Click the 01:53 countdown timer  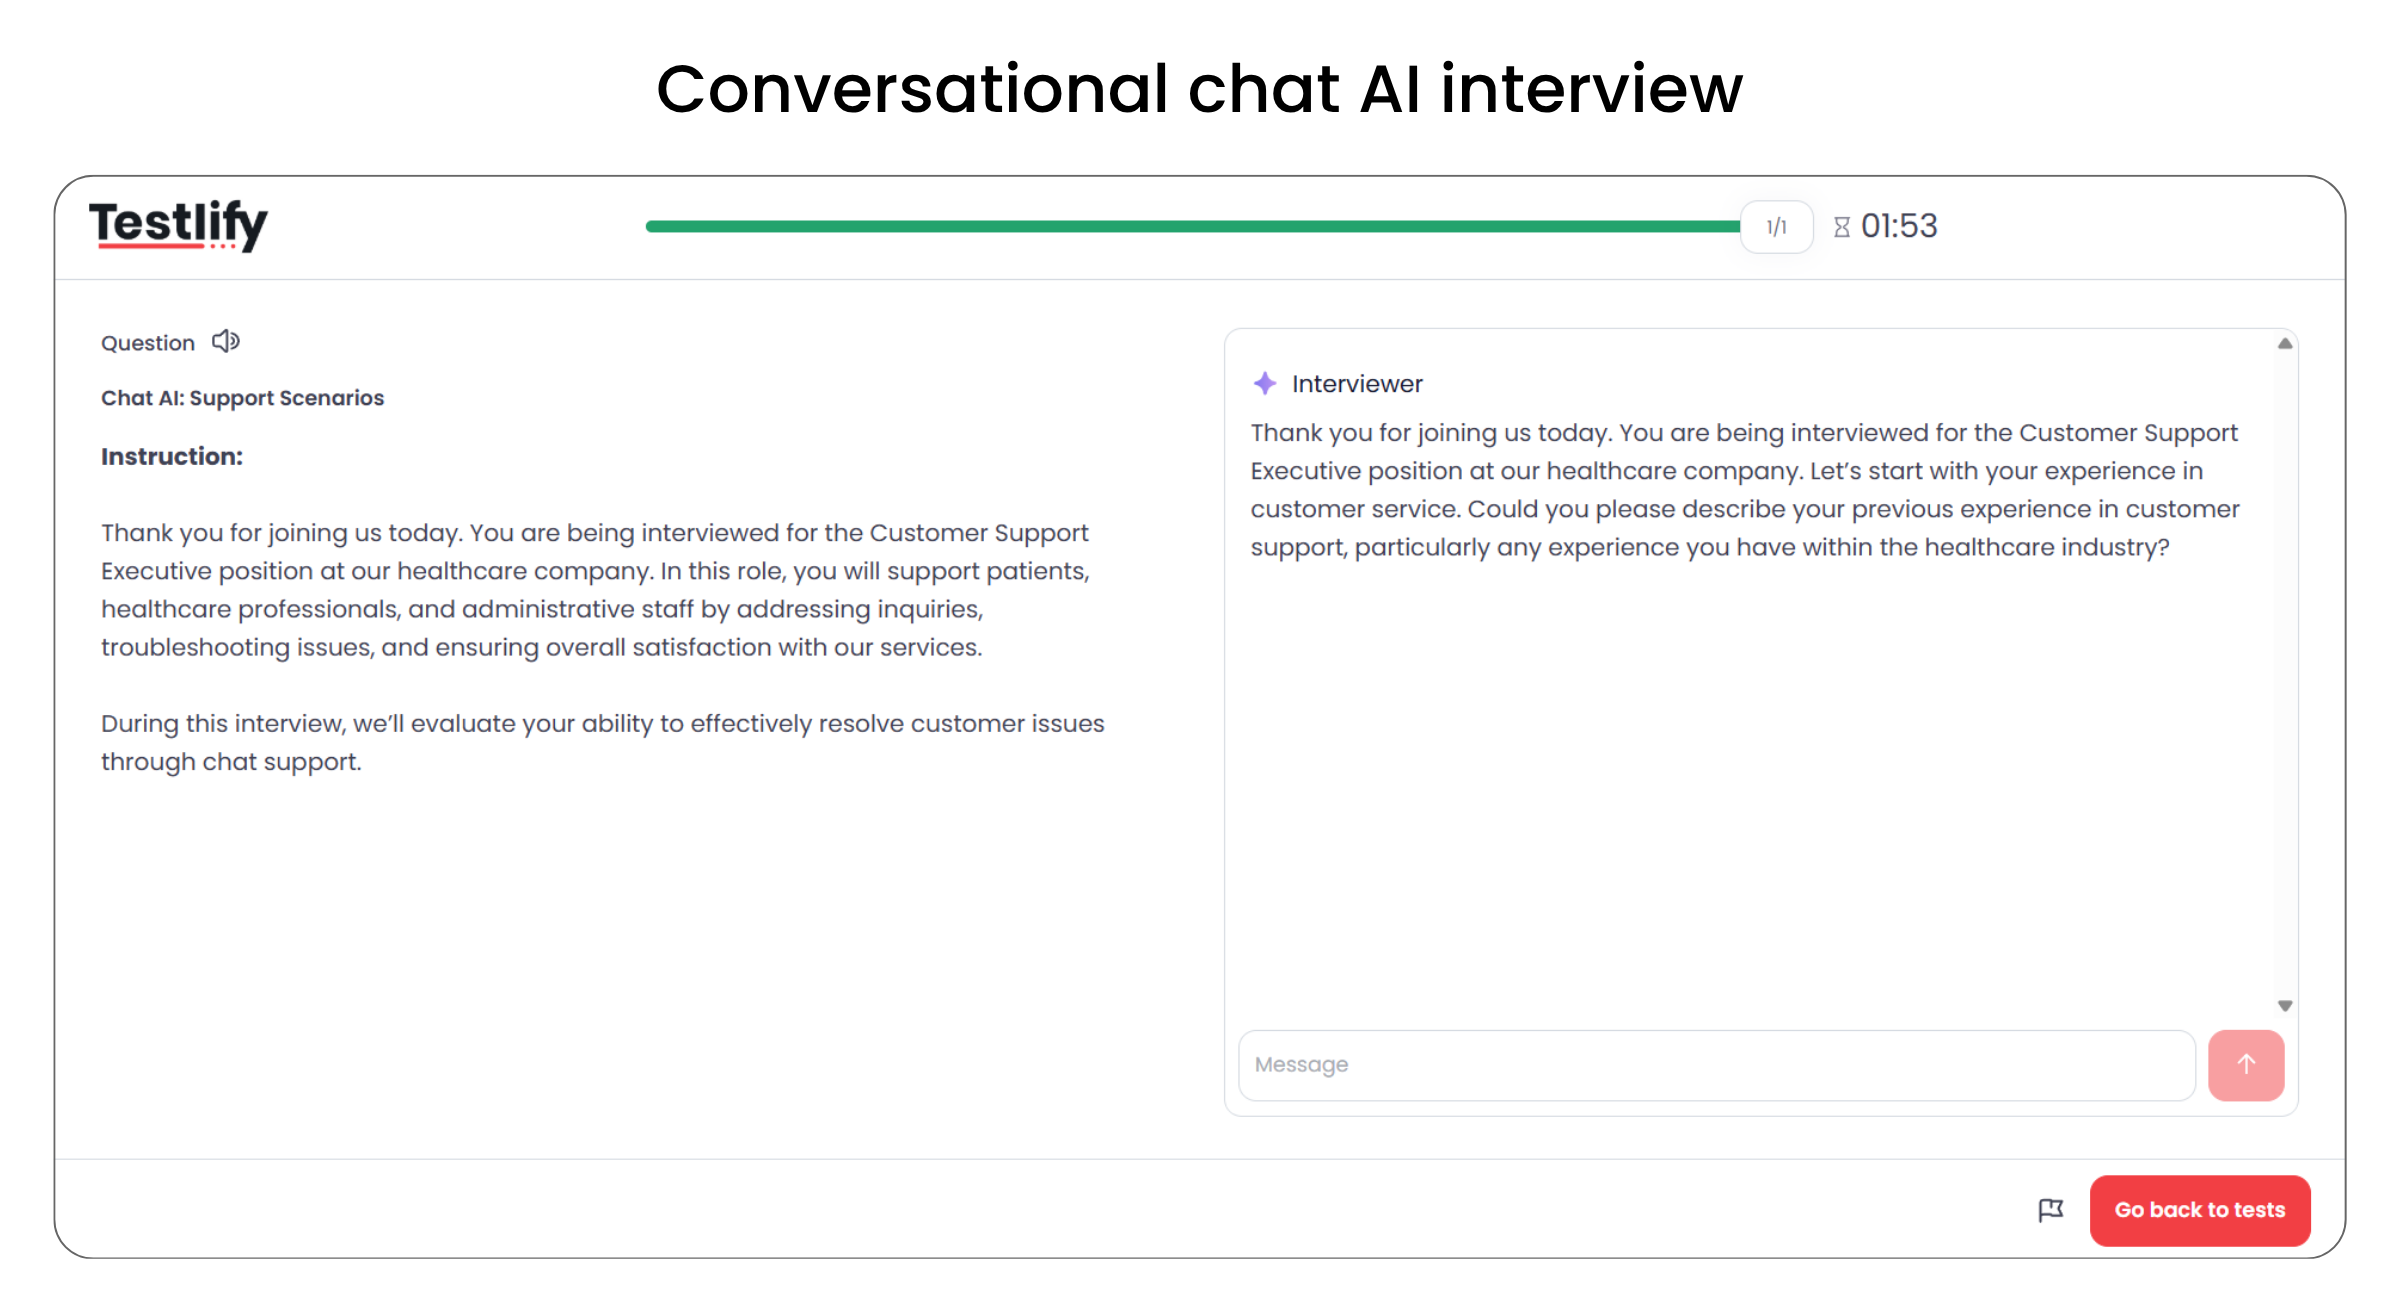click(1899, 227)
